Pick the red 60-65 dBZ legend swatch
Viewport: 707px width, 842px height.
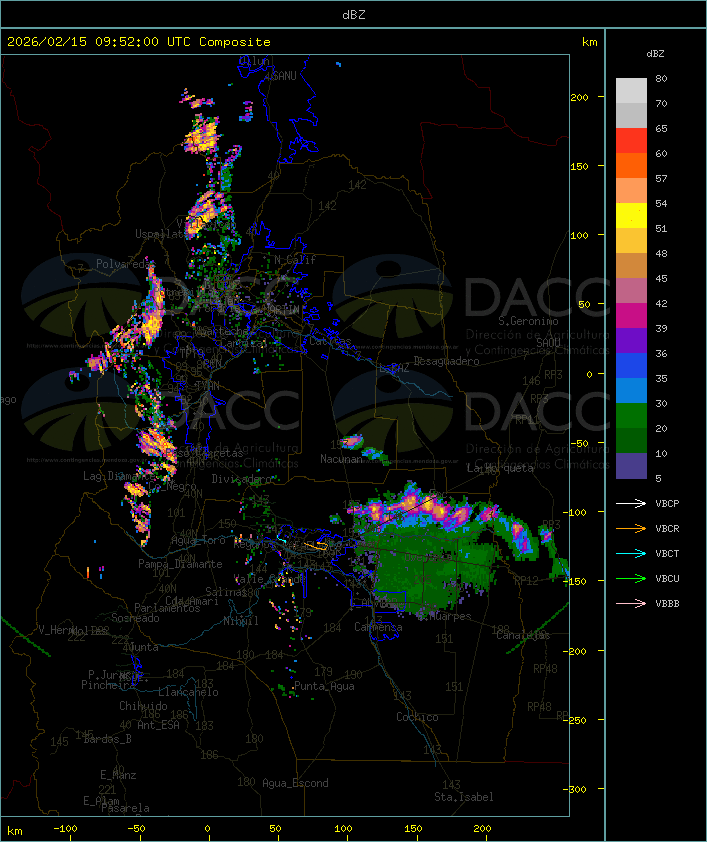point(631,141)
